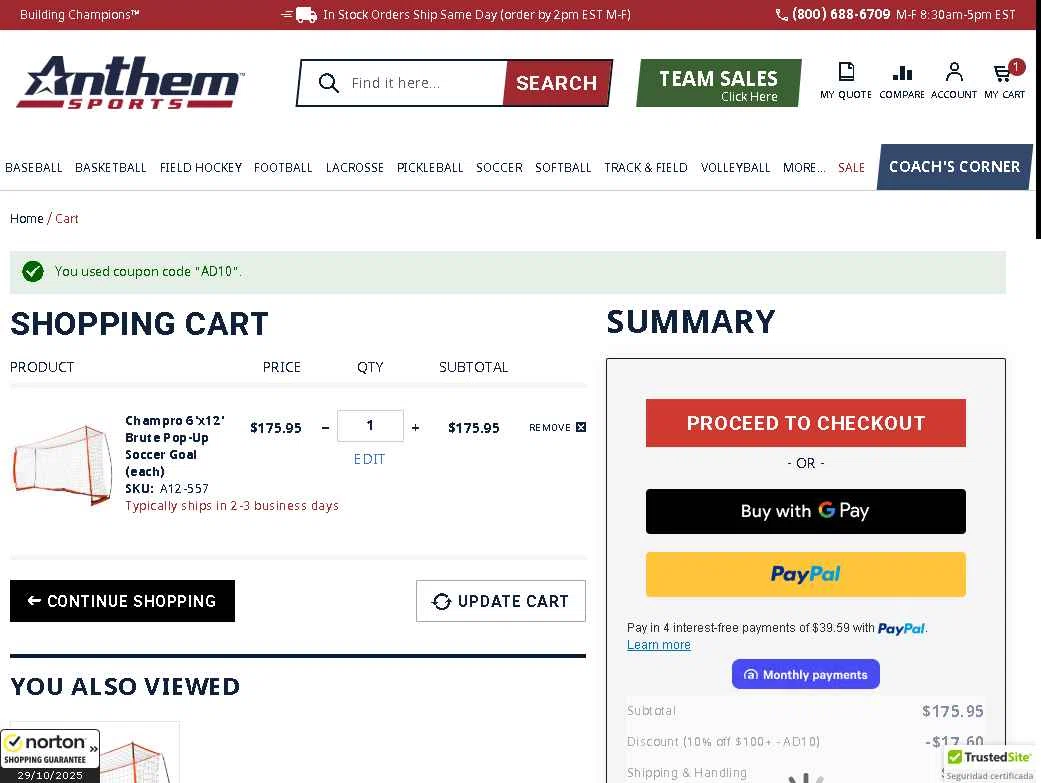Open the Basketball menu

[111, 167]
